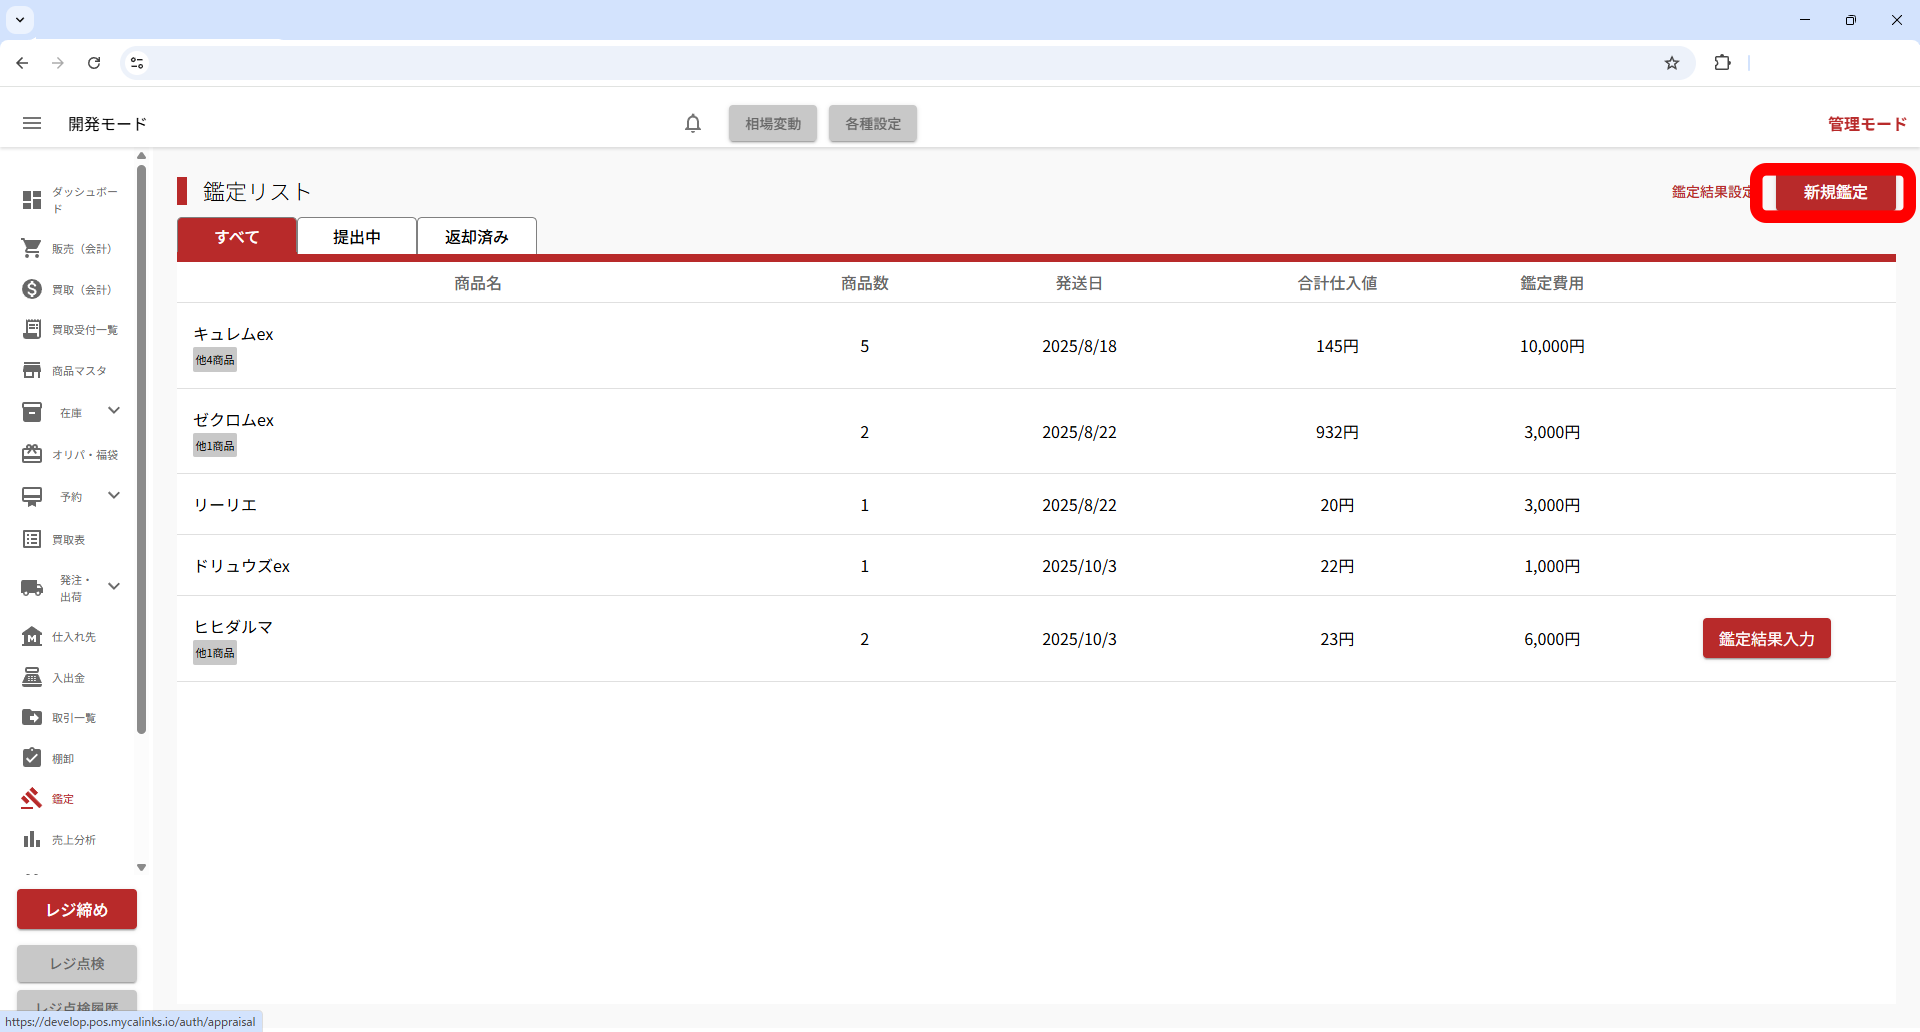Expand the 予約 submenu chevron
Screen dimensions: 1920x1032
pyautogui.click(x=114, y=495)
